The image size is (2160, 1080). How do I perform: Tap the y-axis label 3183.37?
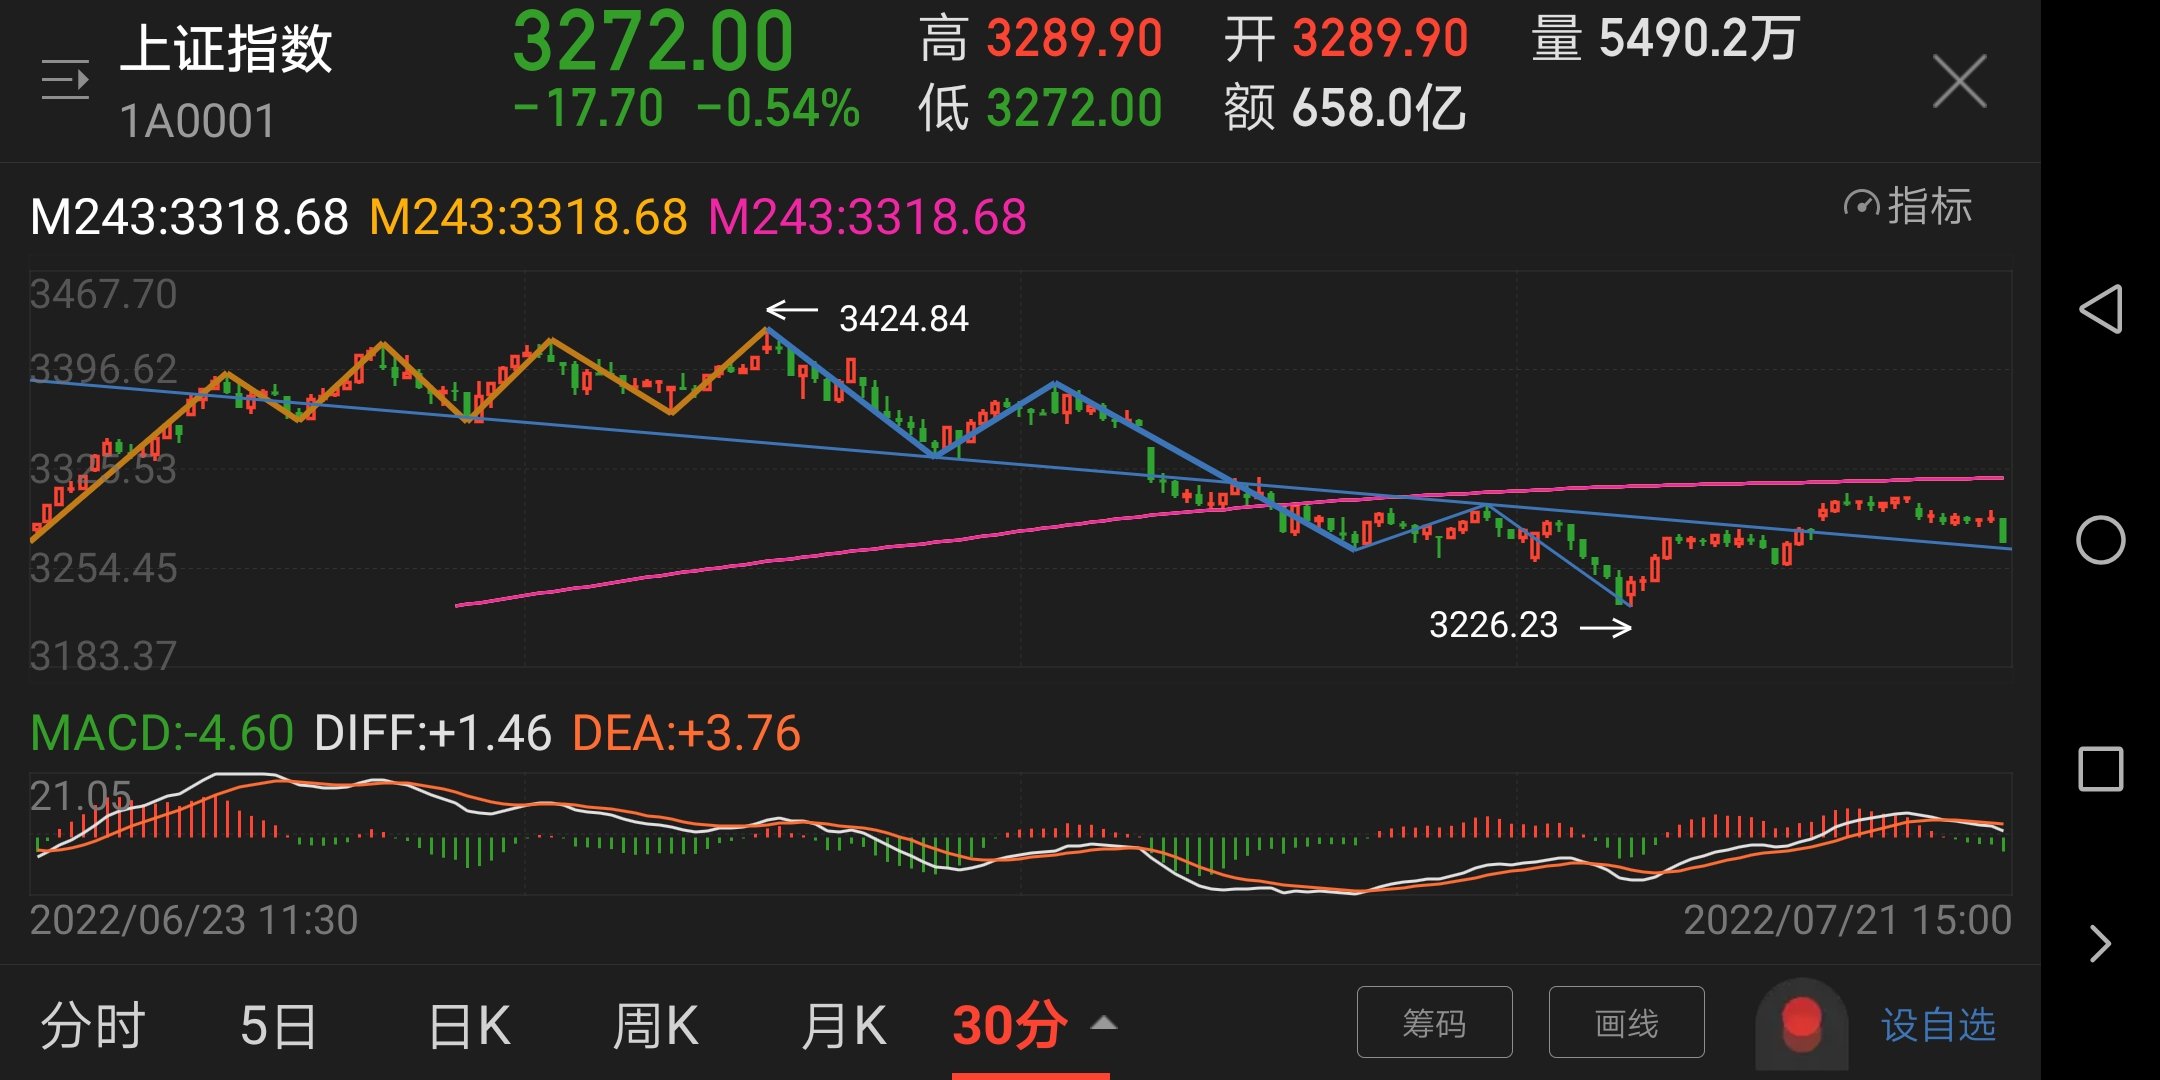tap(103, 656)
